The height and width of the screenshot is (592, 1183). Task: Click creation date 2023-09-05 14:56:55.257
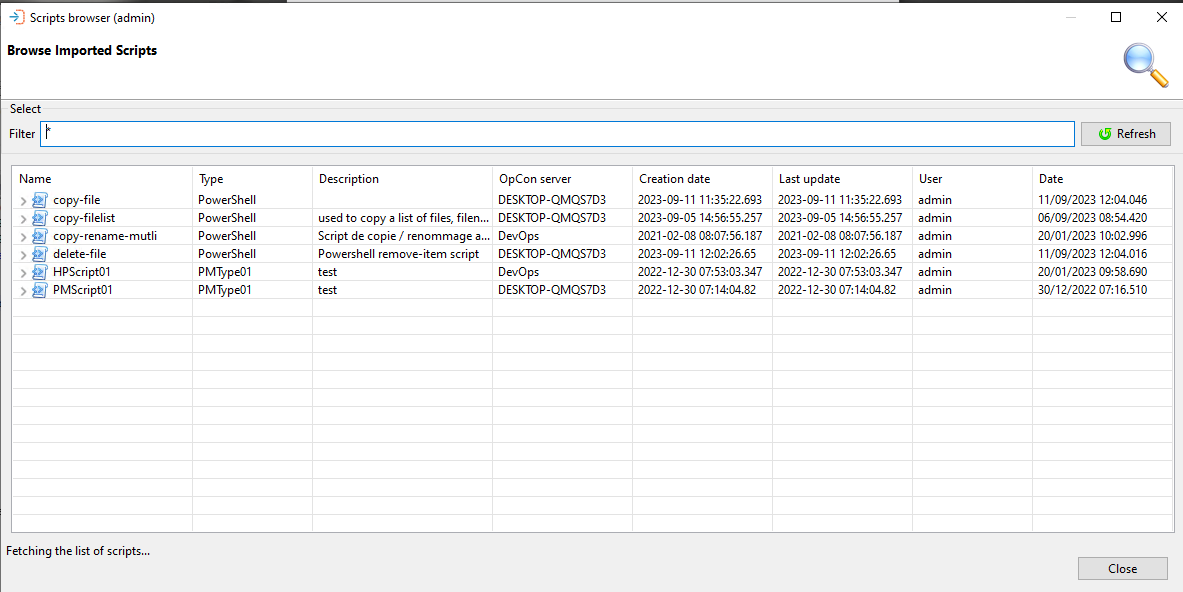699,218
